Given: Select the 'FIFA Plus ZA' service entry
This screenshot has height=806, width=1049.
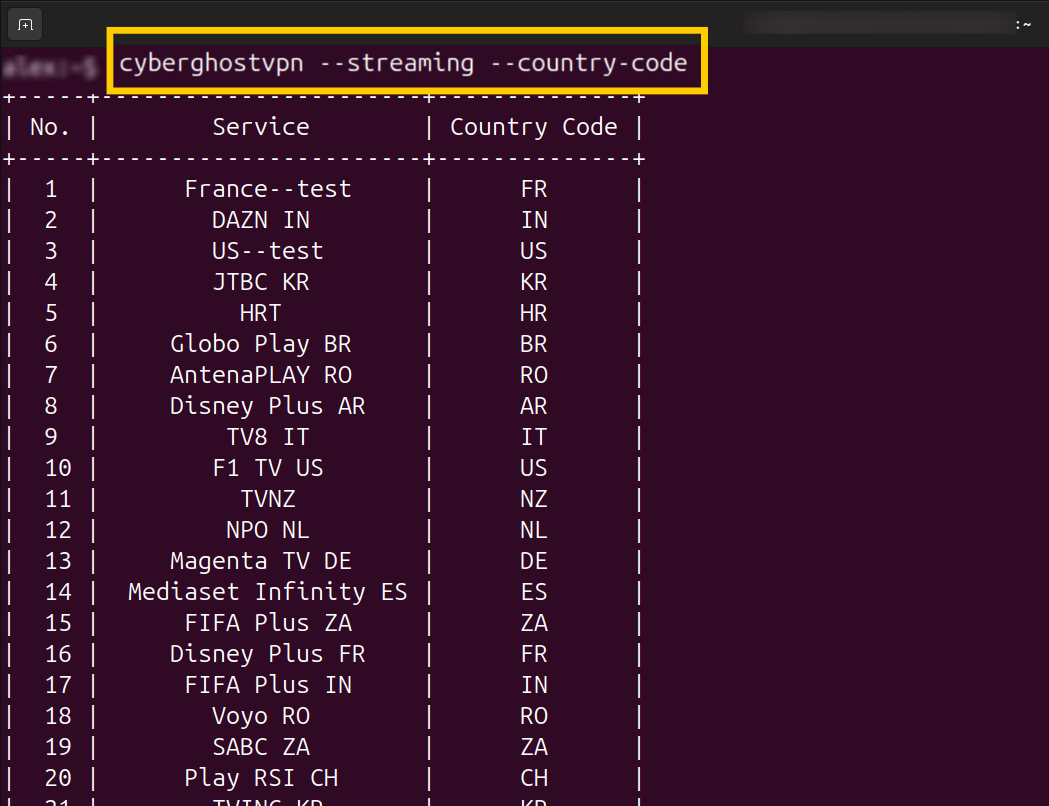Looking at the screenshot, I should click(268, 623).
